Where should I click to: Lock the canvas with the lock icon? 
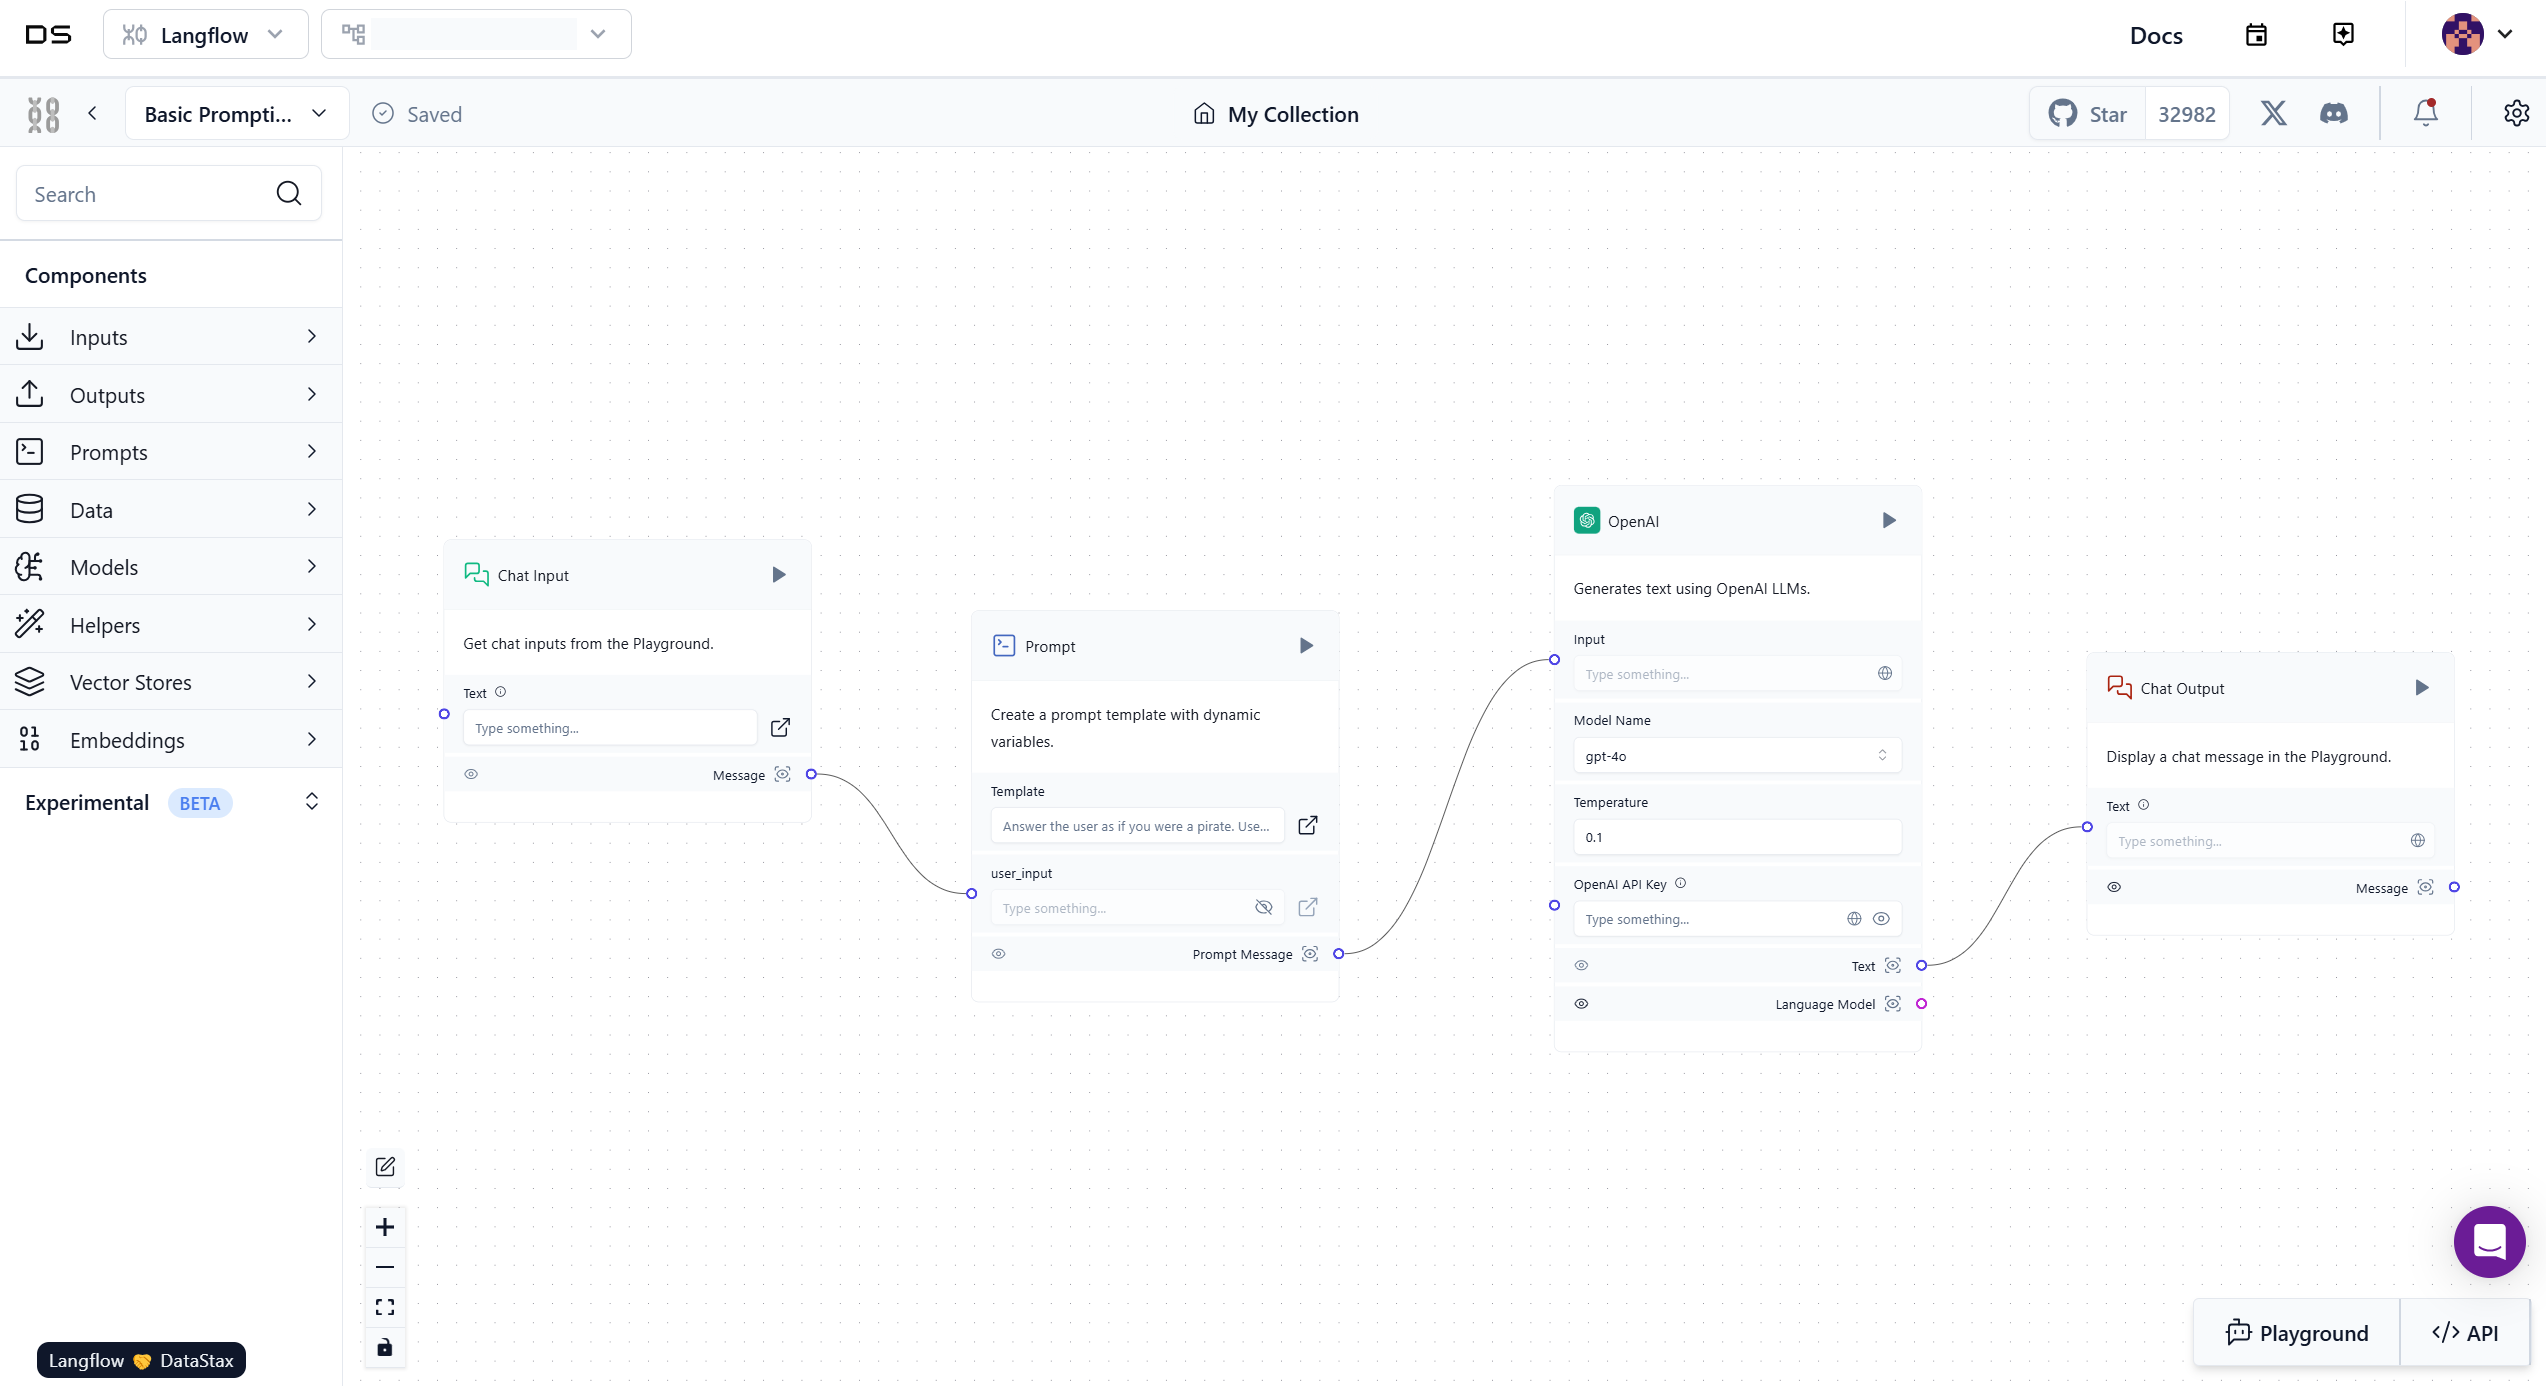click(x=385, y=1347)
